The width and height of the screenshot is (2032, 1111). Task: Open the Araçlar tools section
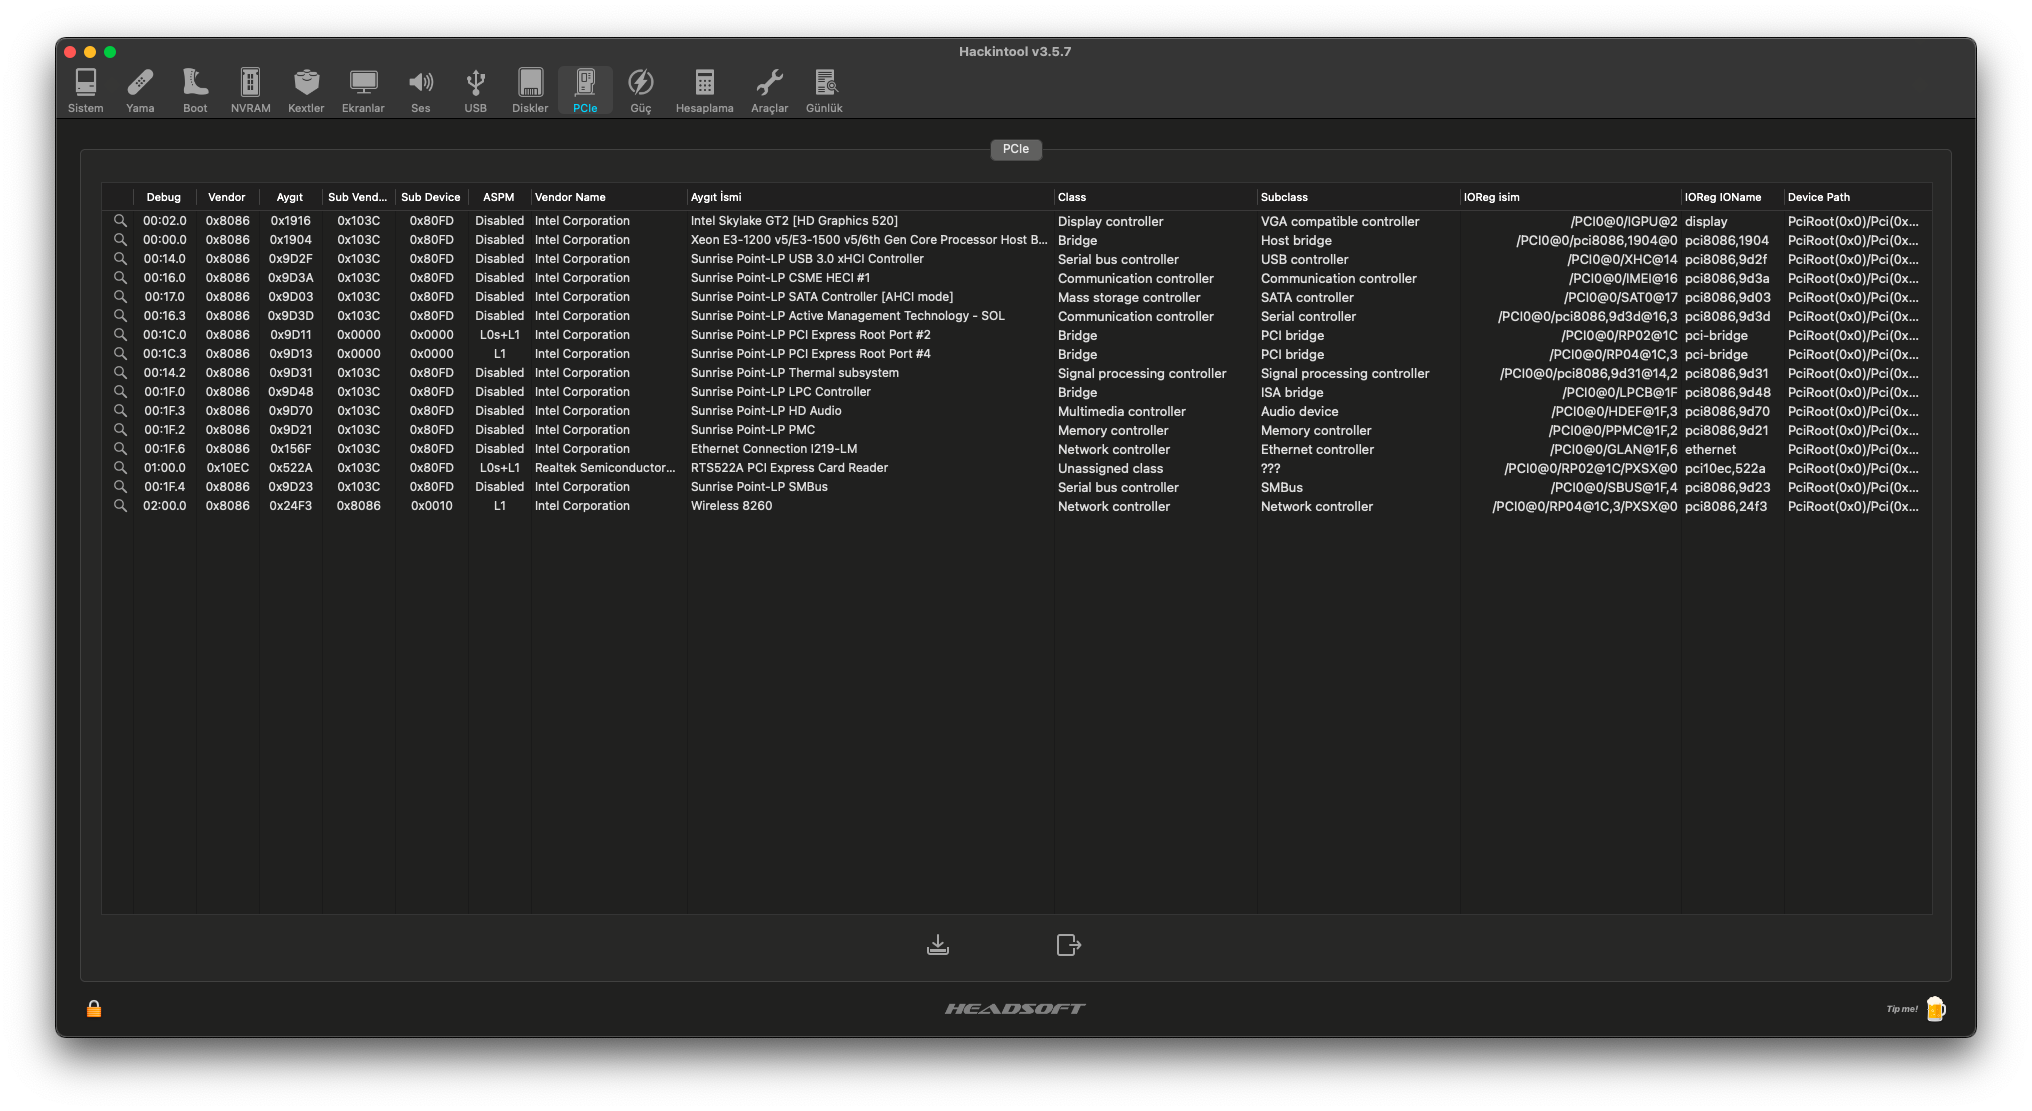pyautogui.click(x=769, y=90)
